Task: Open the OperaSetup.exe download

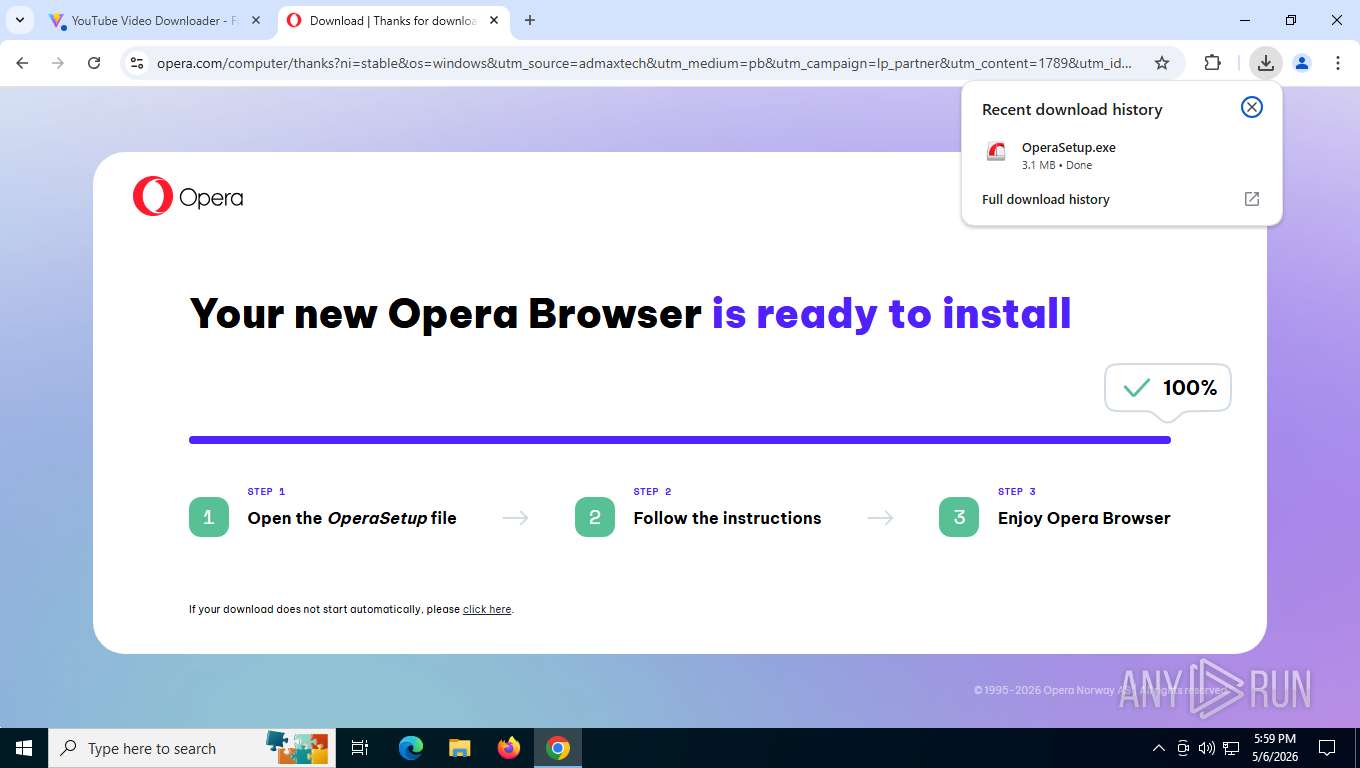Action: [1122, 155]
